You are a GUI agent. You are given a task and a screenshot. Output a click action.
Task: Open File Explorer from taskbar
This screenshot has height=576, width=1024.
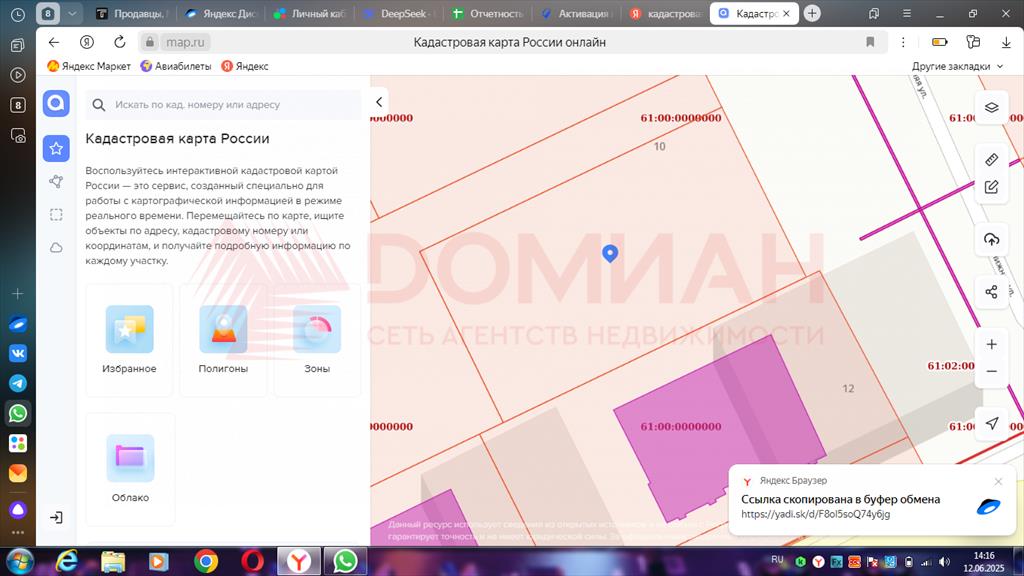point(112,562)
